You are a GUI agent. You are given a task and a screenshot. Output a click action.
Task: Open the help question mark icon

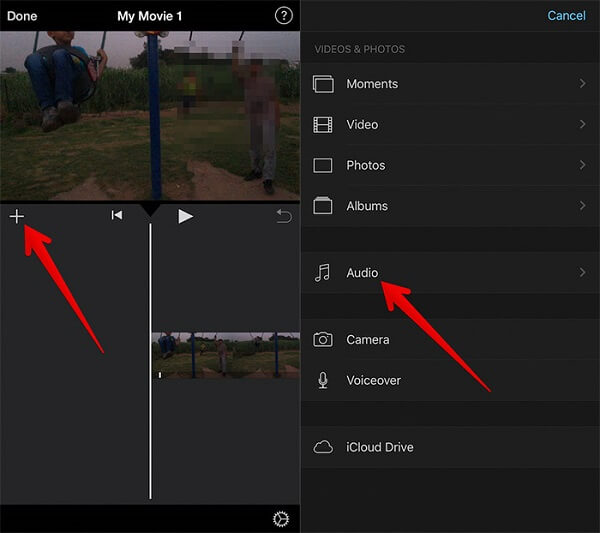coord(284,16)
